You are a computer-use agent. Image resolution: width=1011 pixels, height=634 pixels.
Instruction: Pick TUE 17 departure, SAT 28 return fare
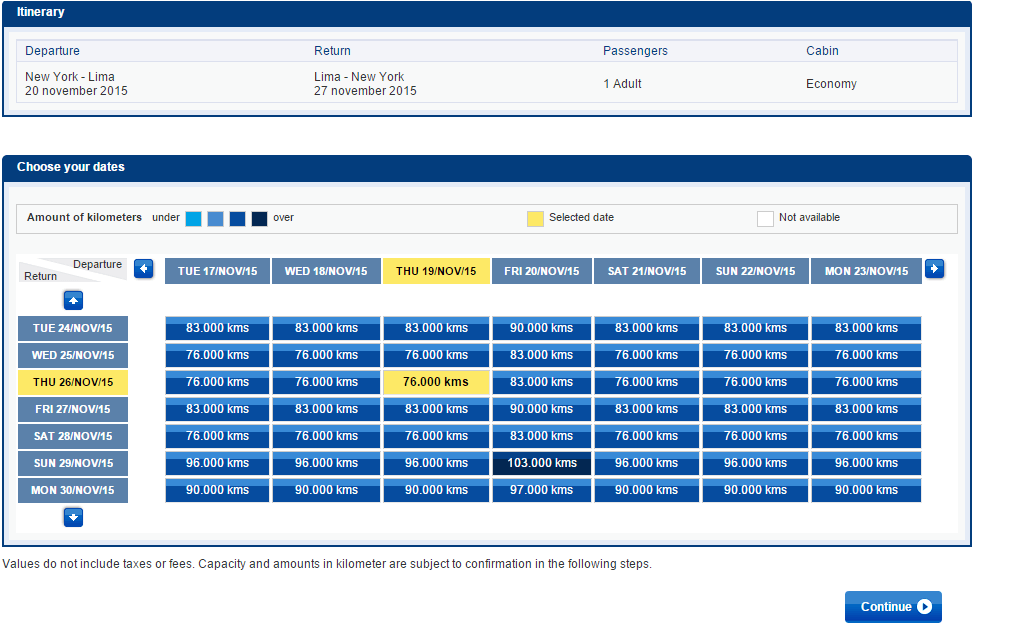coord(217,437)
